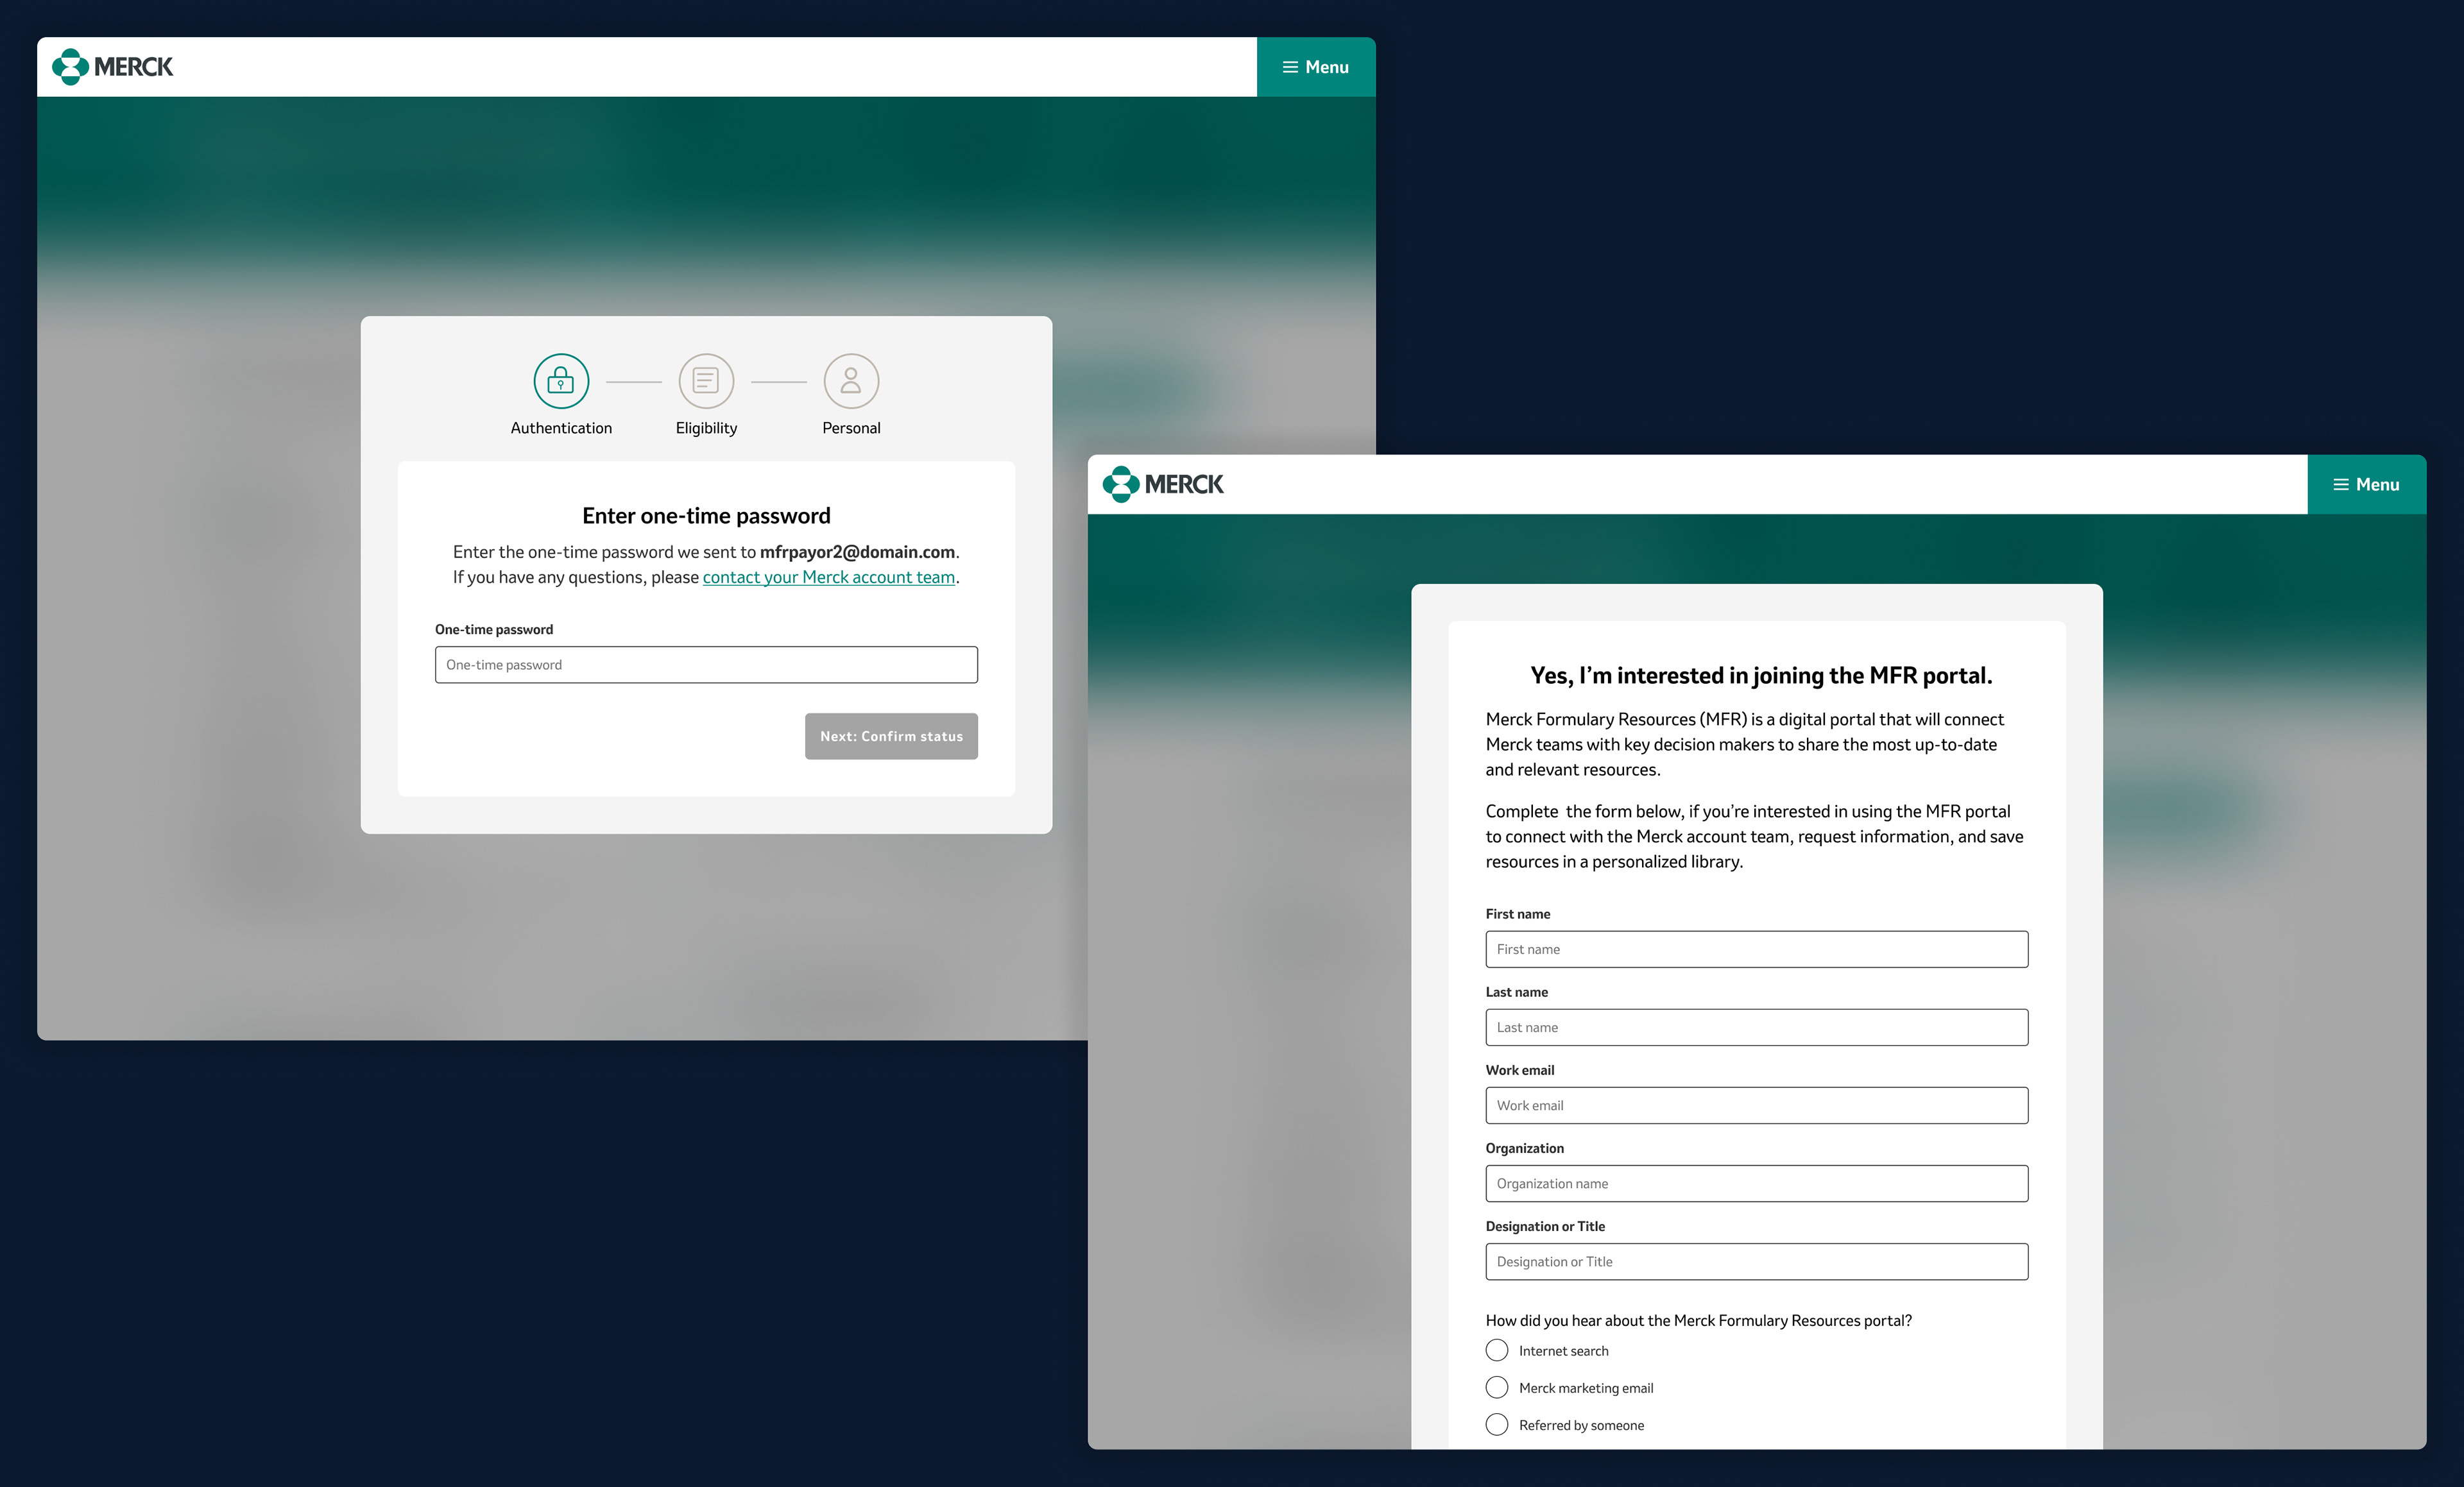Select the Authentication lock step icon
Viewport: 2464px width, 1487px height.
pyautogui.click(x=561, y=381)
